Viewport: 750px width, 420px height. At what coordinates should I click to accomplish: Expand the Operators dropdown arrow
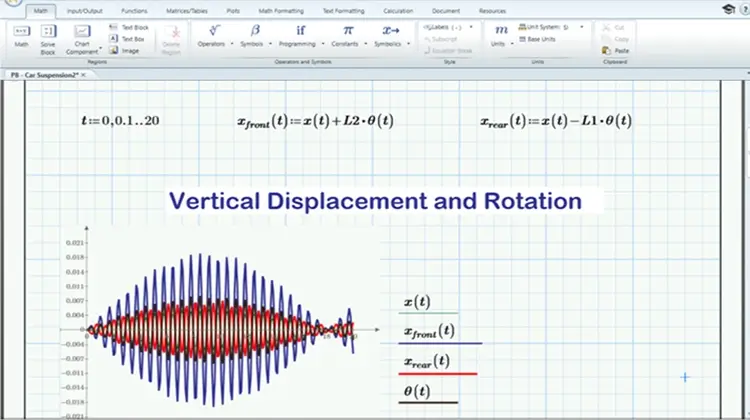click(x=232, y=44)
